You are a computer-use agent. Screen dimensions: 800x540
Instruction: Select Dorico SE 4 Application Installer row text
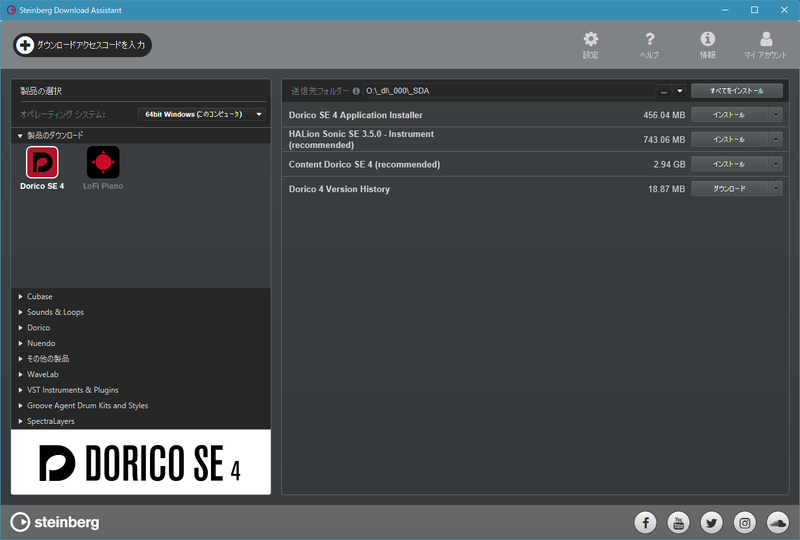click(x=356, y=115)
